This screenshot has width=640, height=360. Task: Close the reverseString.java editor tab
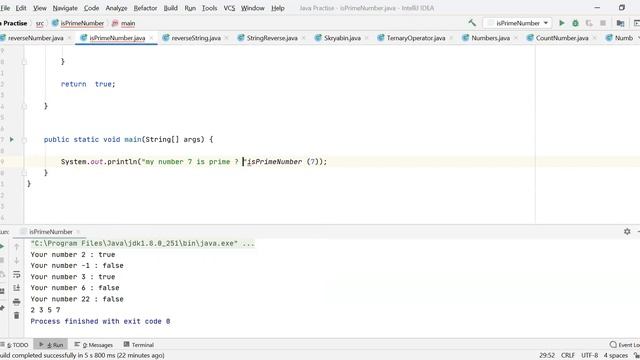(x=227, y=38)
